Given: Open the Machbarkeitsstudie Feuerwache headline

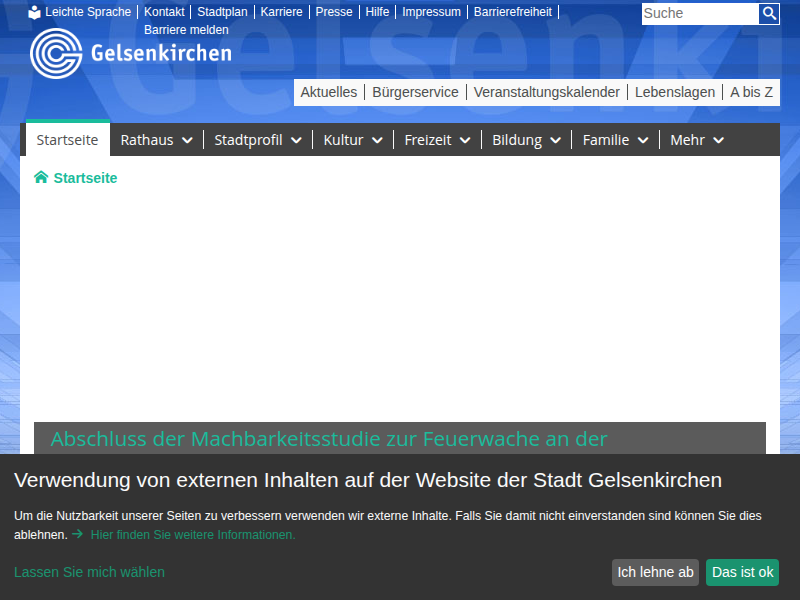Looking at the screenshot, I should click(x=329, y=439).
